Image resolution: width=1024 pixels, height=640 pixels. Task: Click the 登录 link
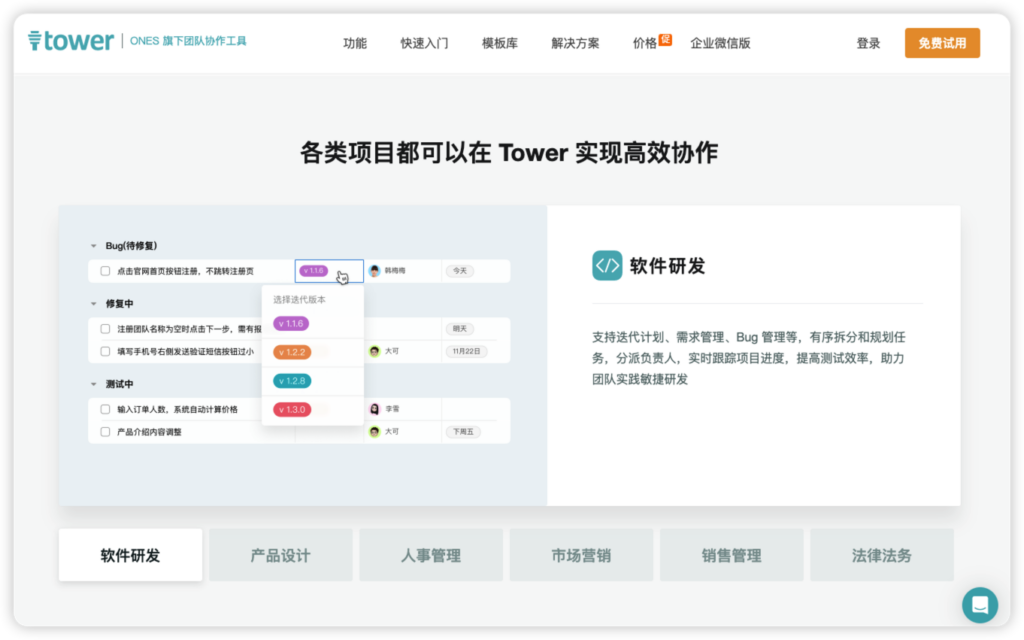[x=868, y=43]
